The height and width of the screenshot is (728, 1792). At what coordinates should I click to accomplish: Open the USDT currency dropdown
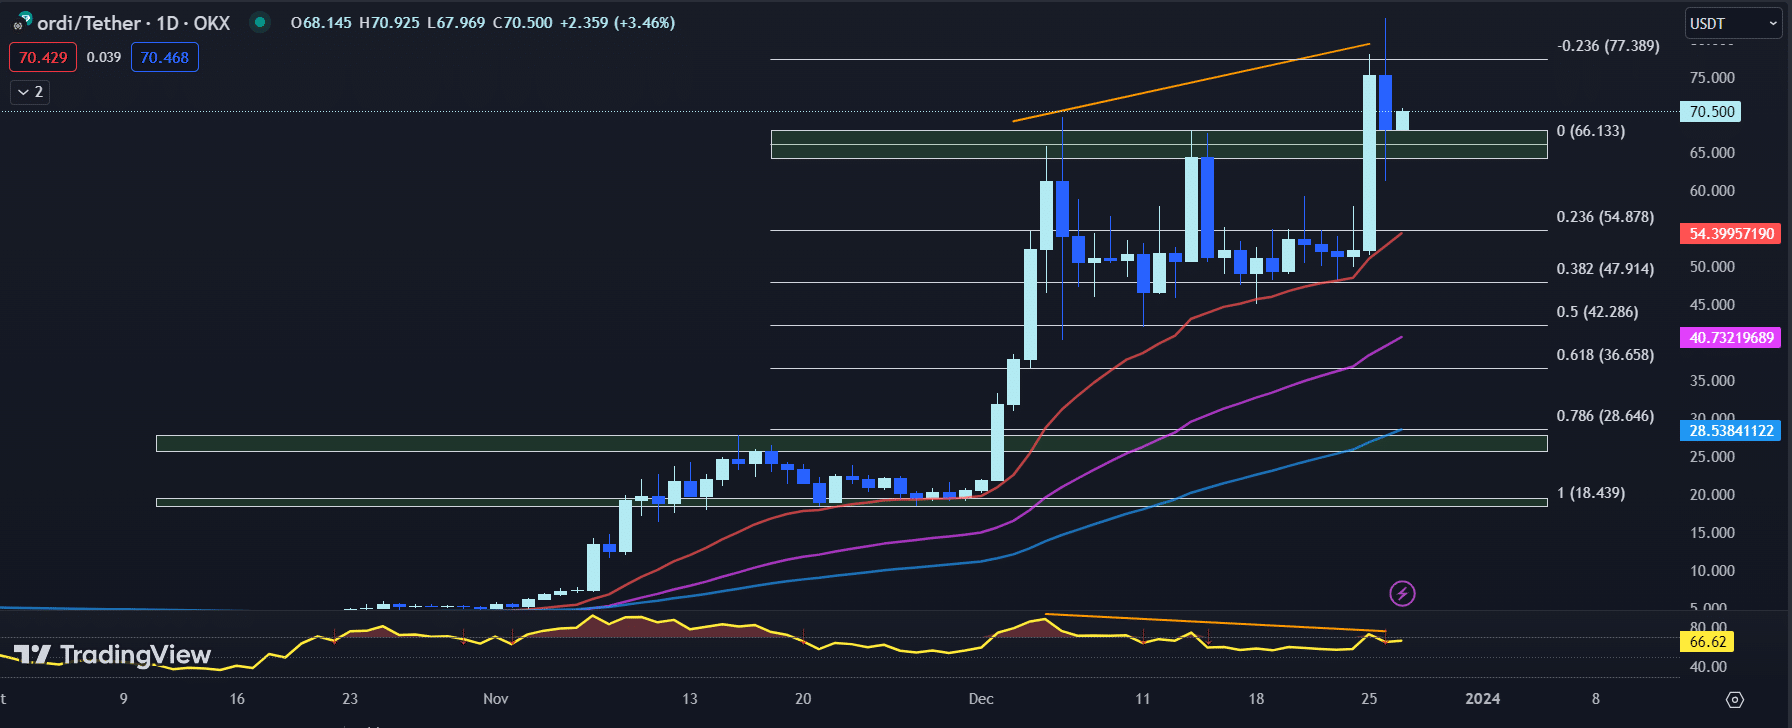[x=1732, y=23]
